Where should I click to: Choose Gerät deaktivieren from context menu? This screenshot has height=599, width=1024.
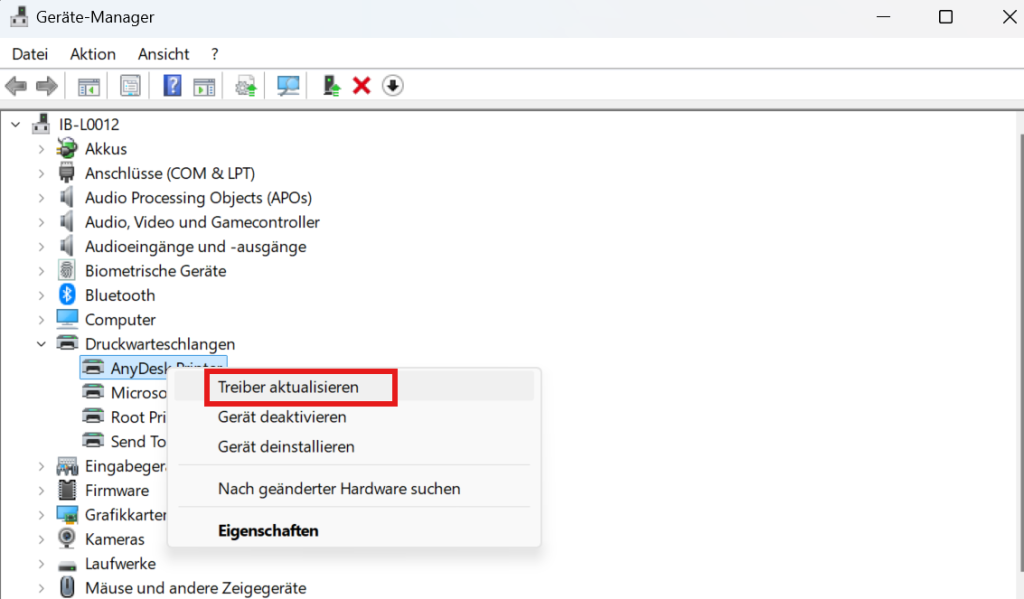click(x=354, y=417)
